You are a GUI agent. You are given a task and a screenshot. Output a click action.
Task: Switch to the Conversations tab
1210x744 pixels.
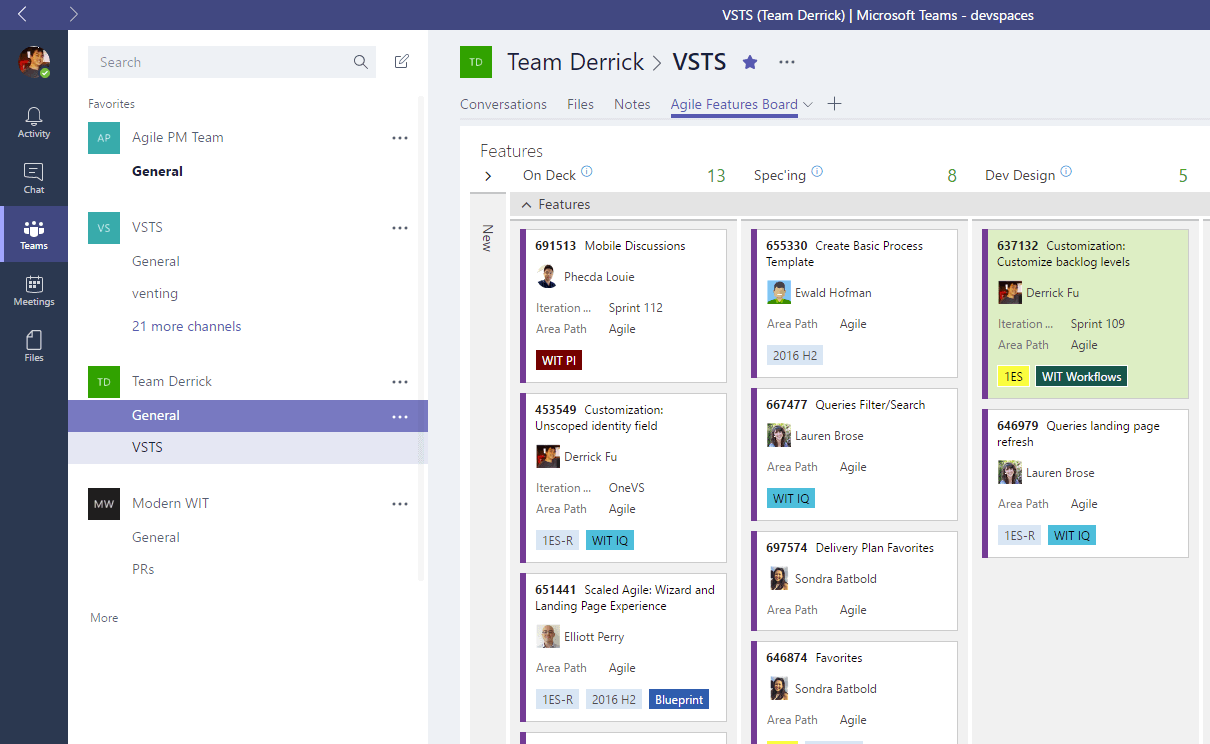tap(503, 104)
